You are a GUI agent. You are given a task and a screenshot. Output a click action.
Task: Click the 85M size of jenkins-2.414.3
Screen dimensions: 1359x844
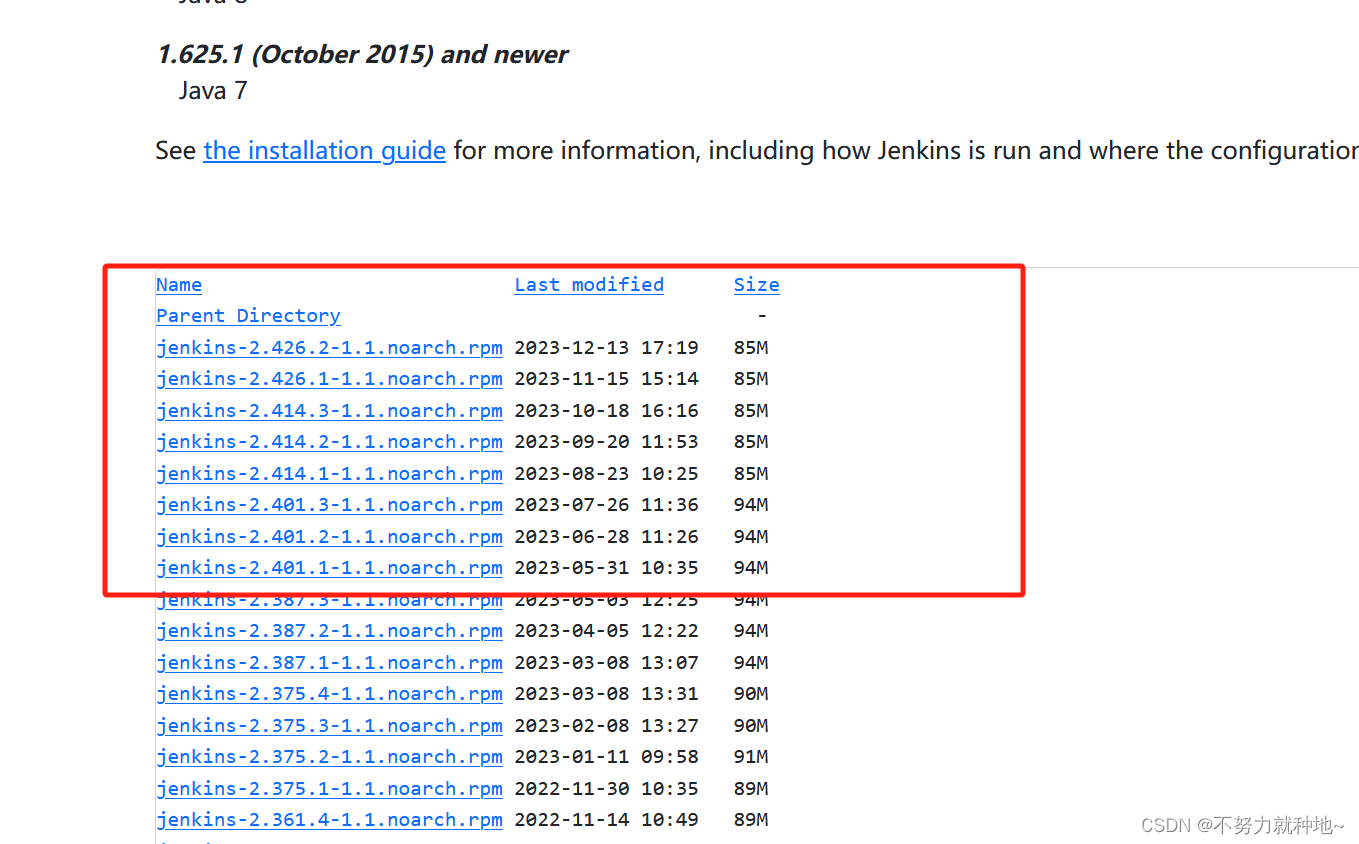pyautogui.click(x=751, y=411)
